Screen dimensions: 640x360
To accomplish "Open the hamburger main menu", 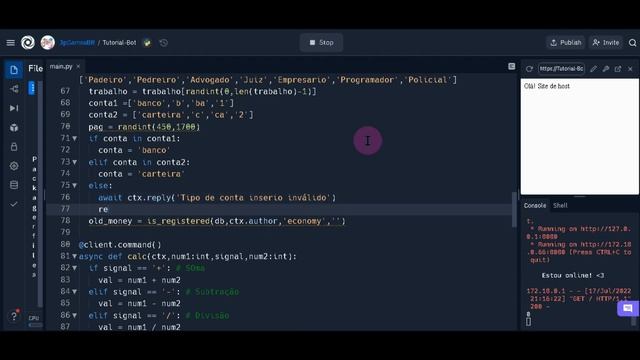I will pyautogui.click(x=10, y=42).
